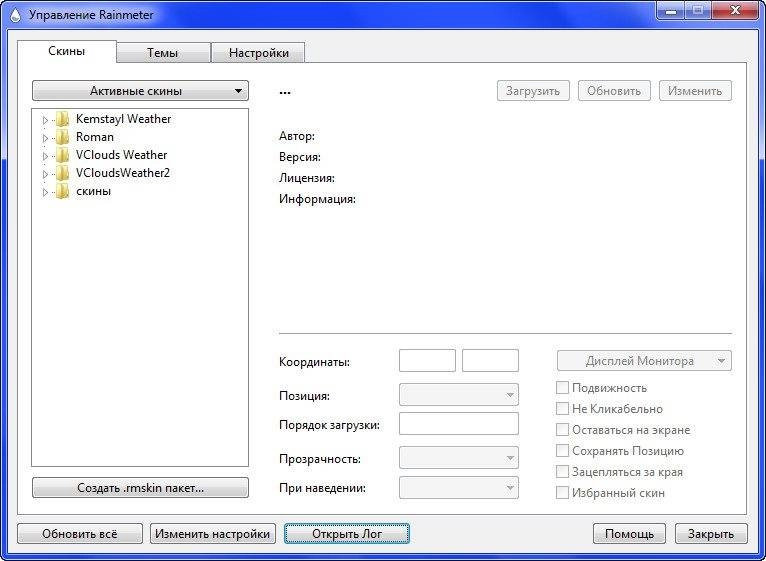Maximize the Управление Rainmeter window
Viewport: 766px width, 561px height.
[698, 11]
